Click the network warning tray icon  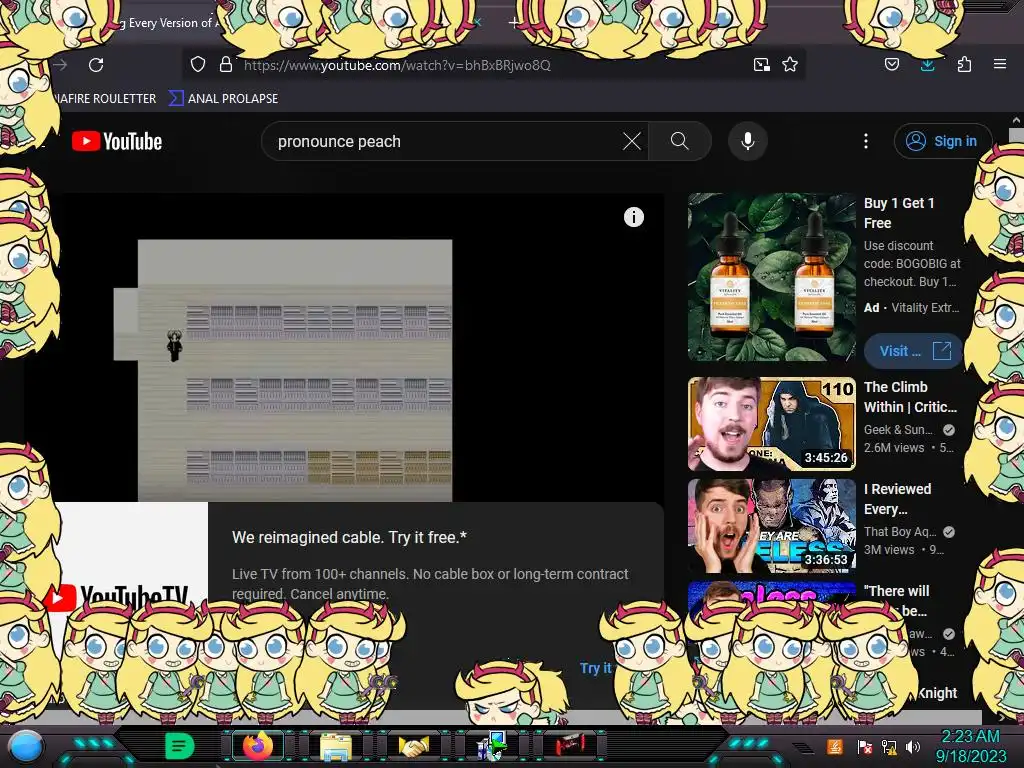click(889, 747)
